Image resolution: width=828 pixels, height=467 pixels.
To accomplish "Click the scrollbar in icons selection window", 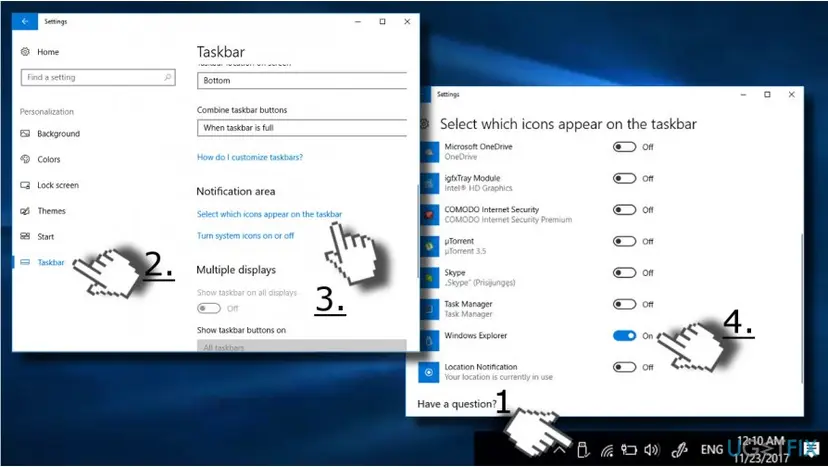I will (x=802, y=309).
